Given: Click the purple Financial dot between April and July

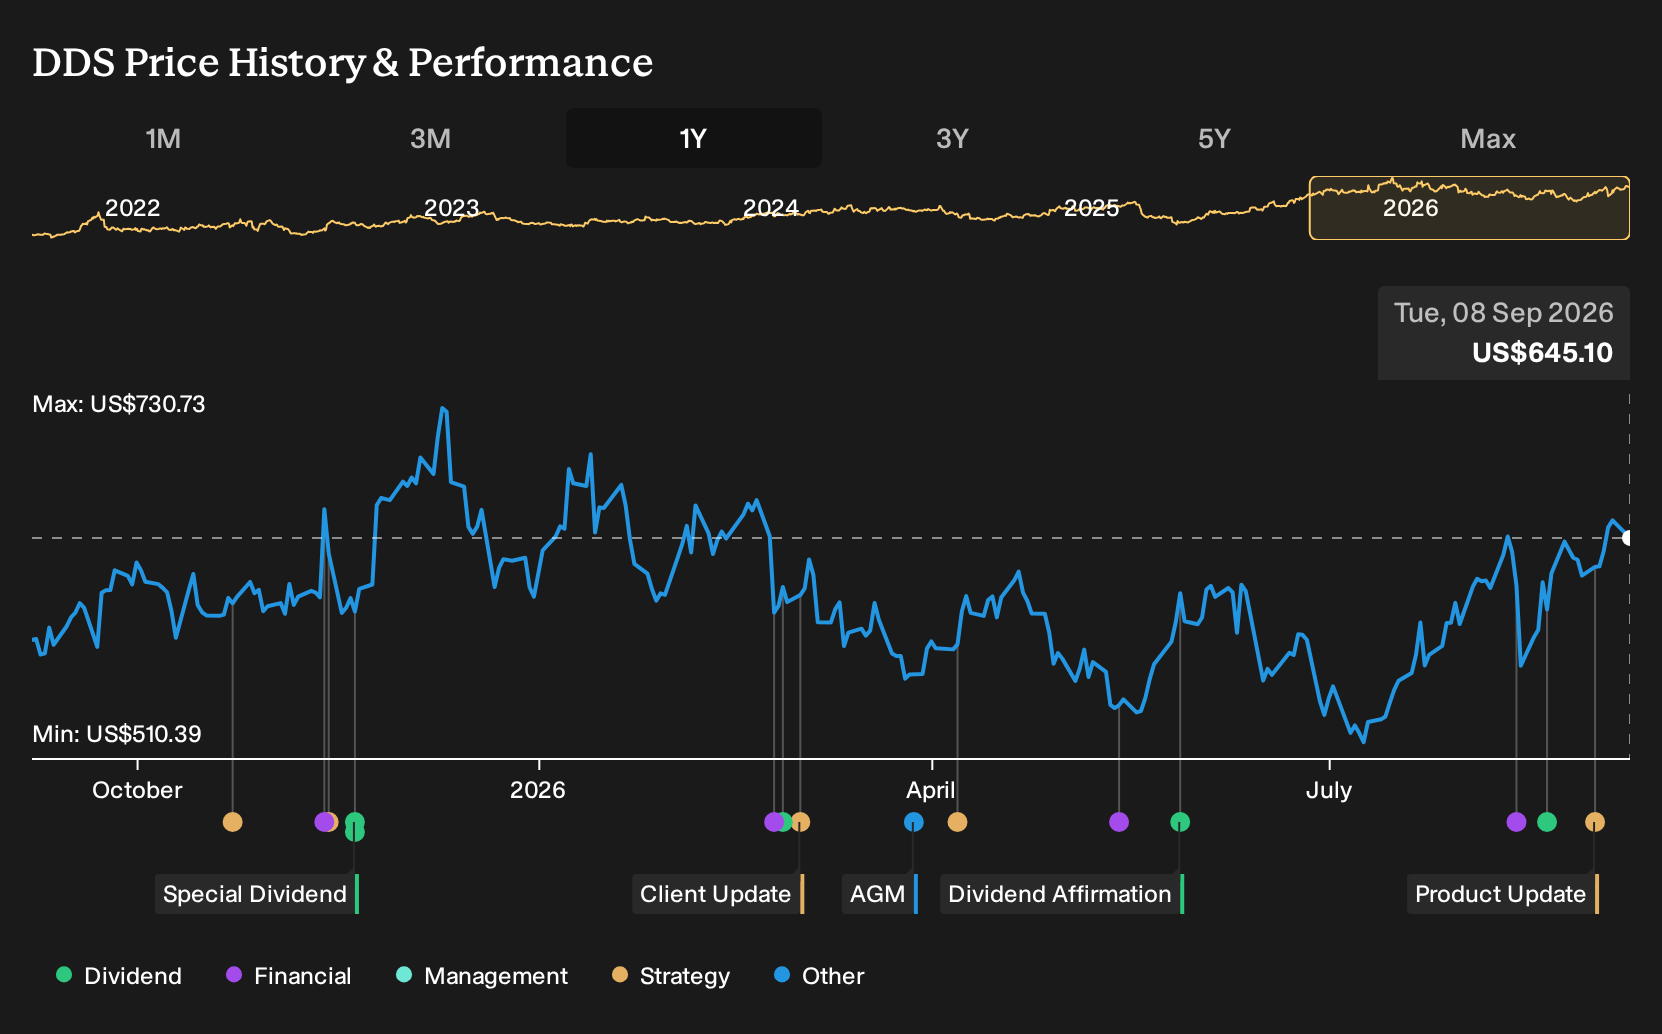Looking at the screenshot, I should pos(1119,822).
